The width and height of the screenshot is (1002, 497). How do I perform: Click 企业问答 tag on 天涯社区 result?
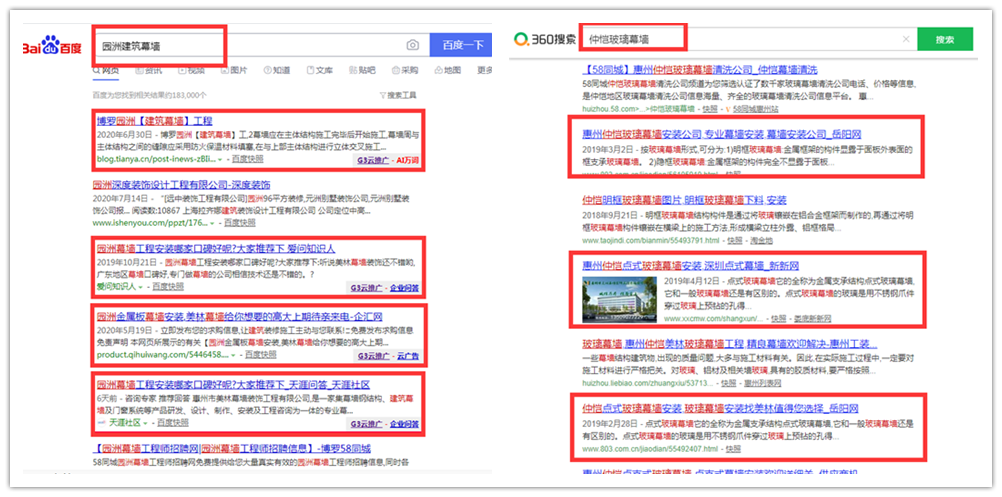(x=404, y=424)
